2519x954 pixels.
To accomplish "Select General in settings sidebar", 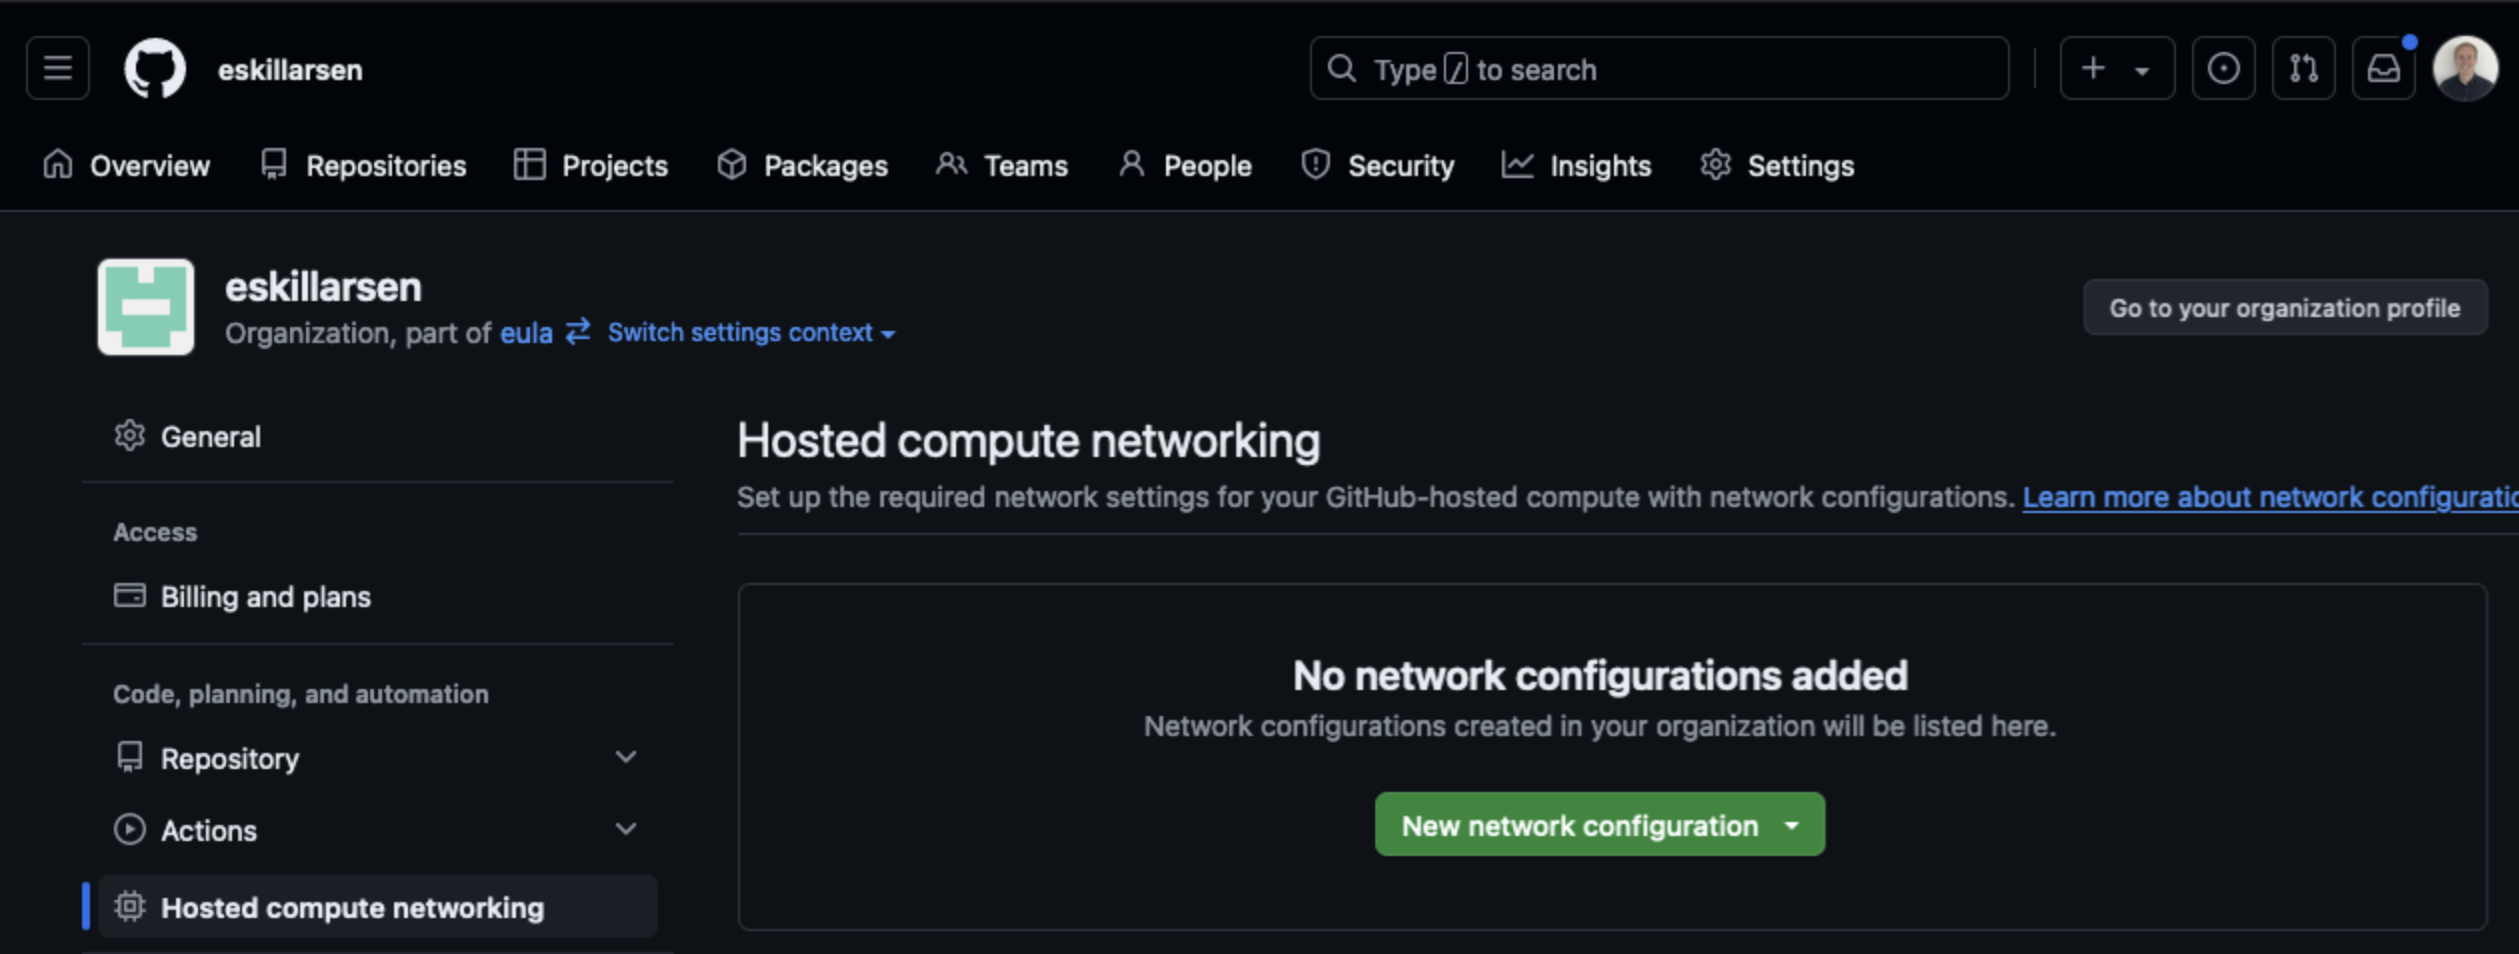I will (377, 437).
